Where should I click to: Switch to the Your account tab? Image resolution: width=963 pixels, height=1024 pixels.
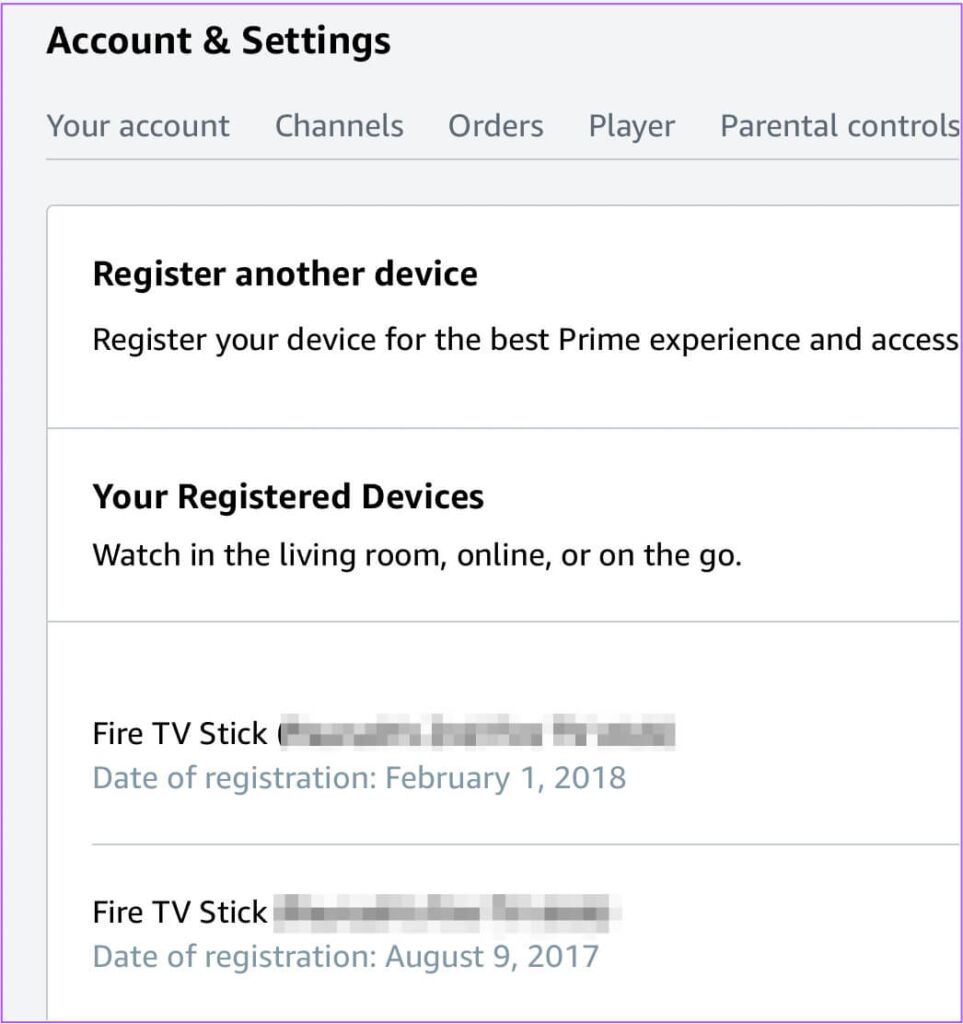[138, 125]
